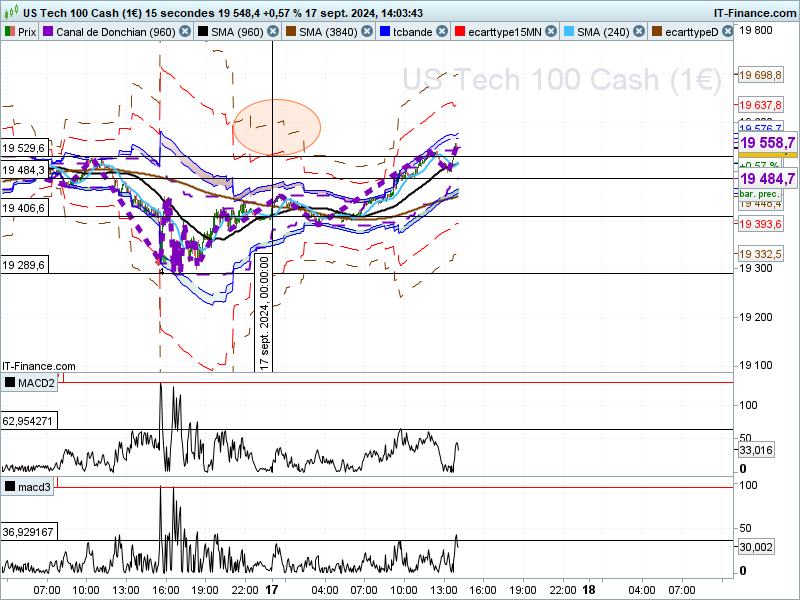This screenshot has width=800, height=600.
Task: Click the Prix candle color icon
Action: click(10, 32)
